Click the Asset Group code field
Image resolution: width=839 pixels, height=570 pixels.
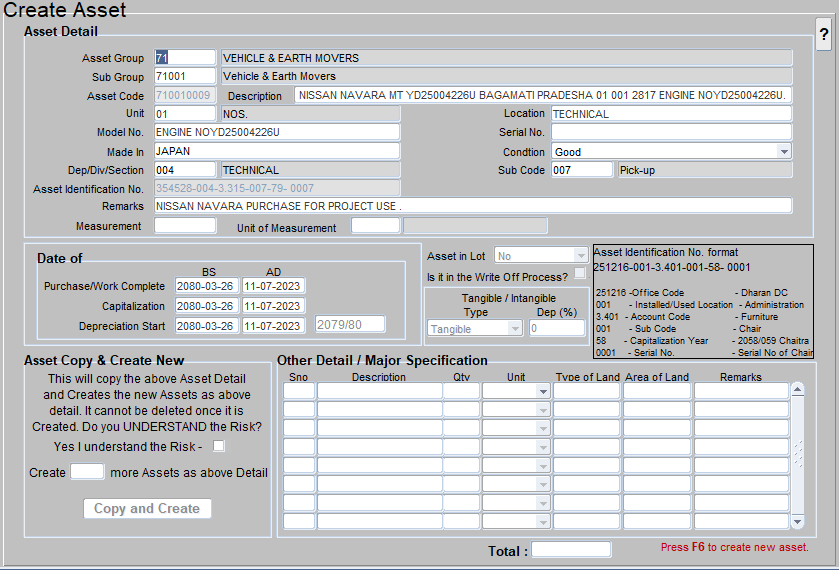tap(185, 58)
